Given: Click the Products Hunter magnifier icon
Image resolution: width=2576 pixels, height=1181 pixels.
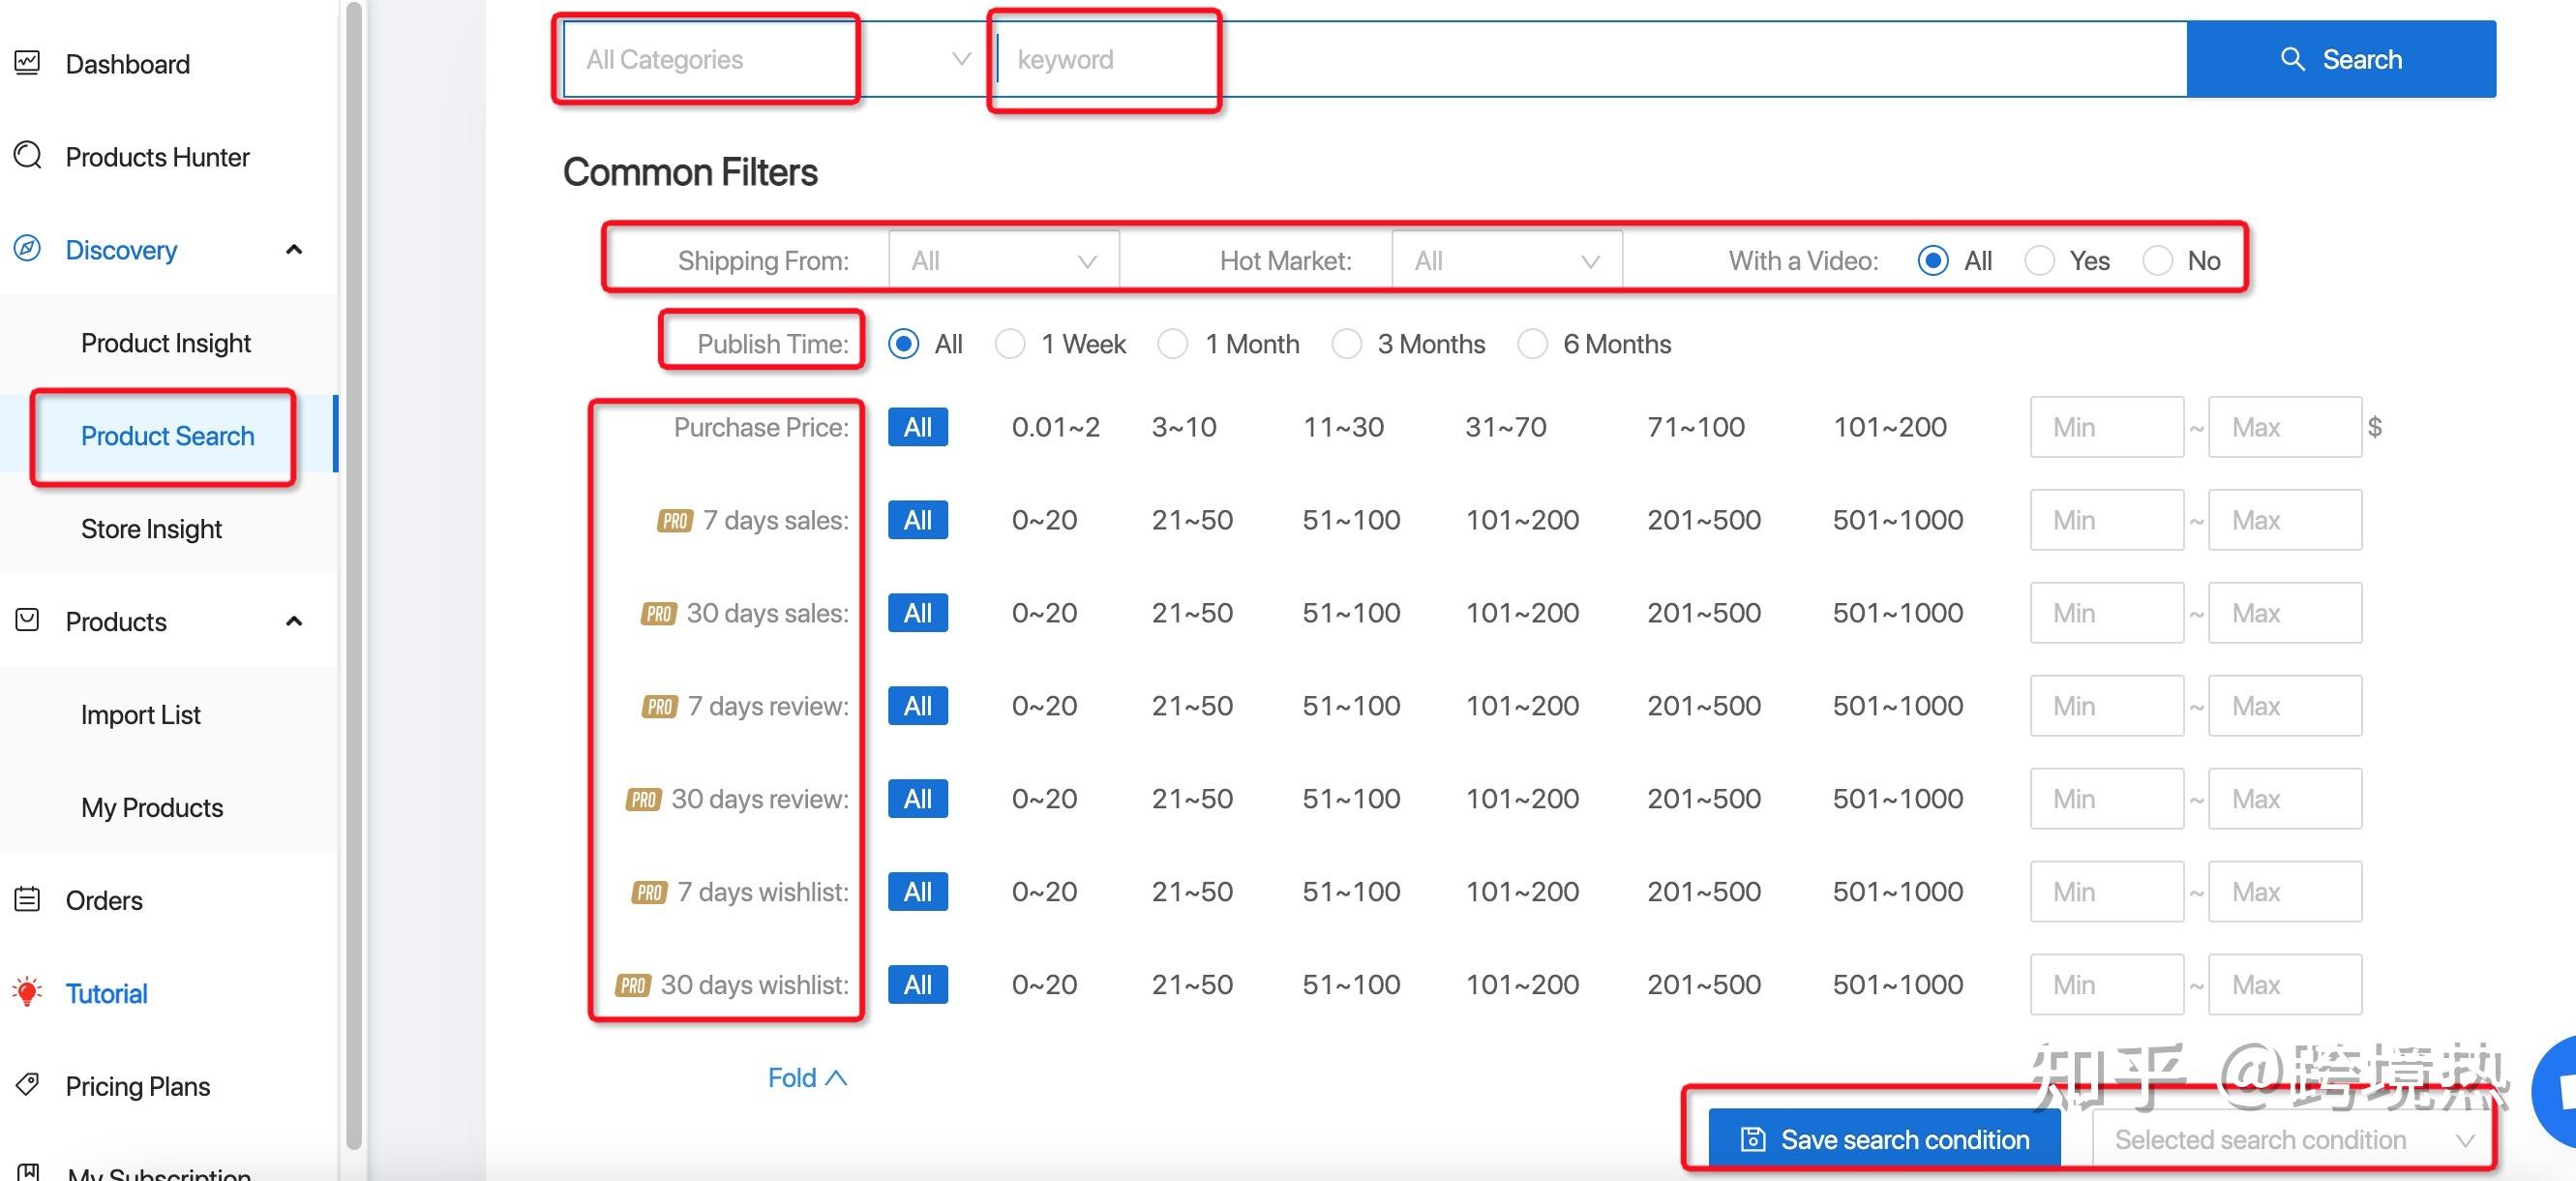Looking at the screenshot, I should click(28, 156).
